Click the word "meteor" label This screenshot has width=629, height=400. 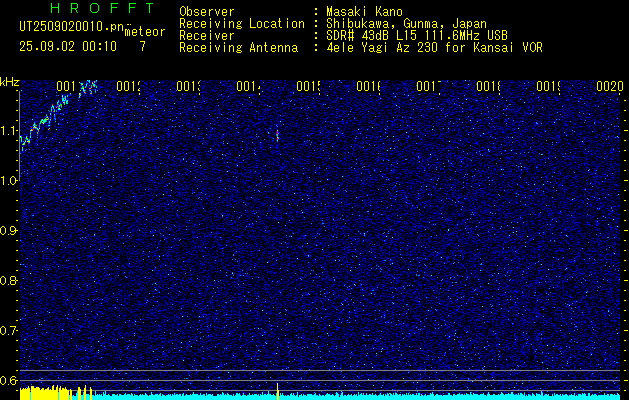[145, 32]
